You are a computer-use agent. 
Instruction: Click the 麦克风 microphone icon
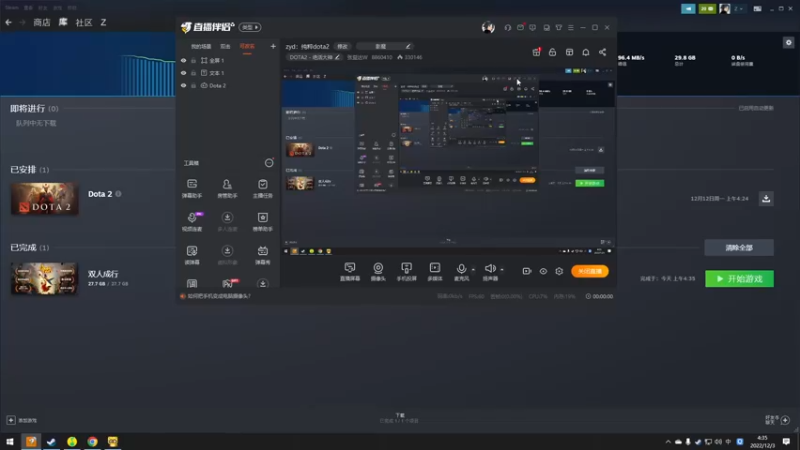pos(461,268)
